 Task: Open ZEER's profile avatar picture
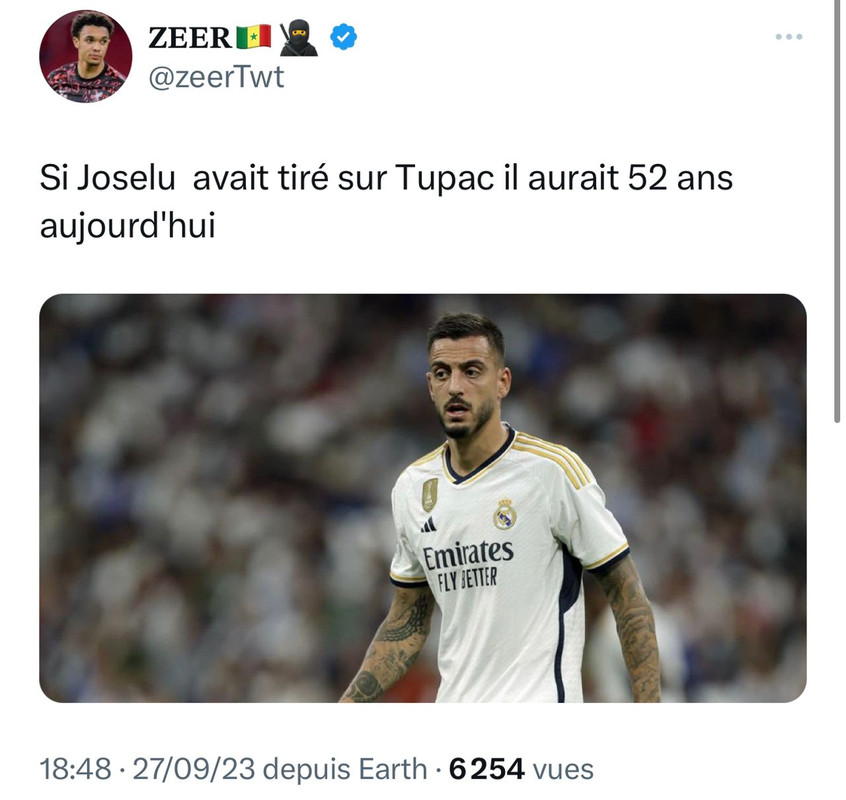tap(85, 56)
